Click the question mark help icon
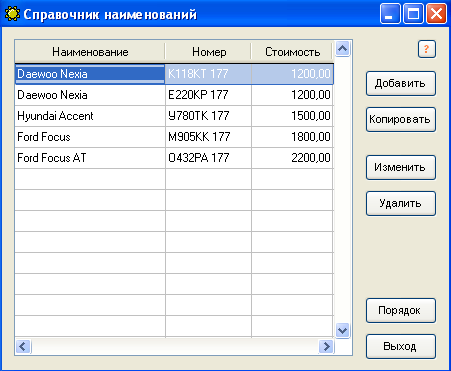Screen dimensions: 451x371 pyautogui.click(x=427, y=49)
